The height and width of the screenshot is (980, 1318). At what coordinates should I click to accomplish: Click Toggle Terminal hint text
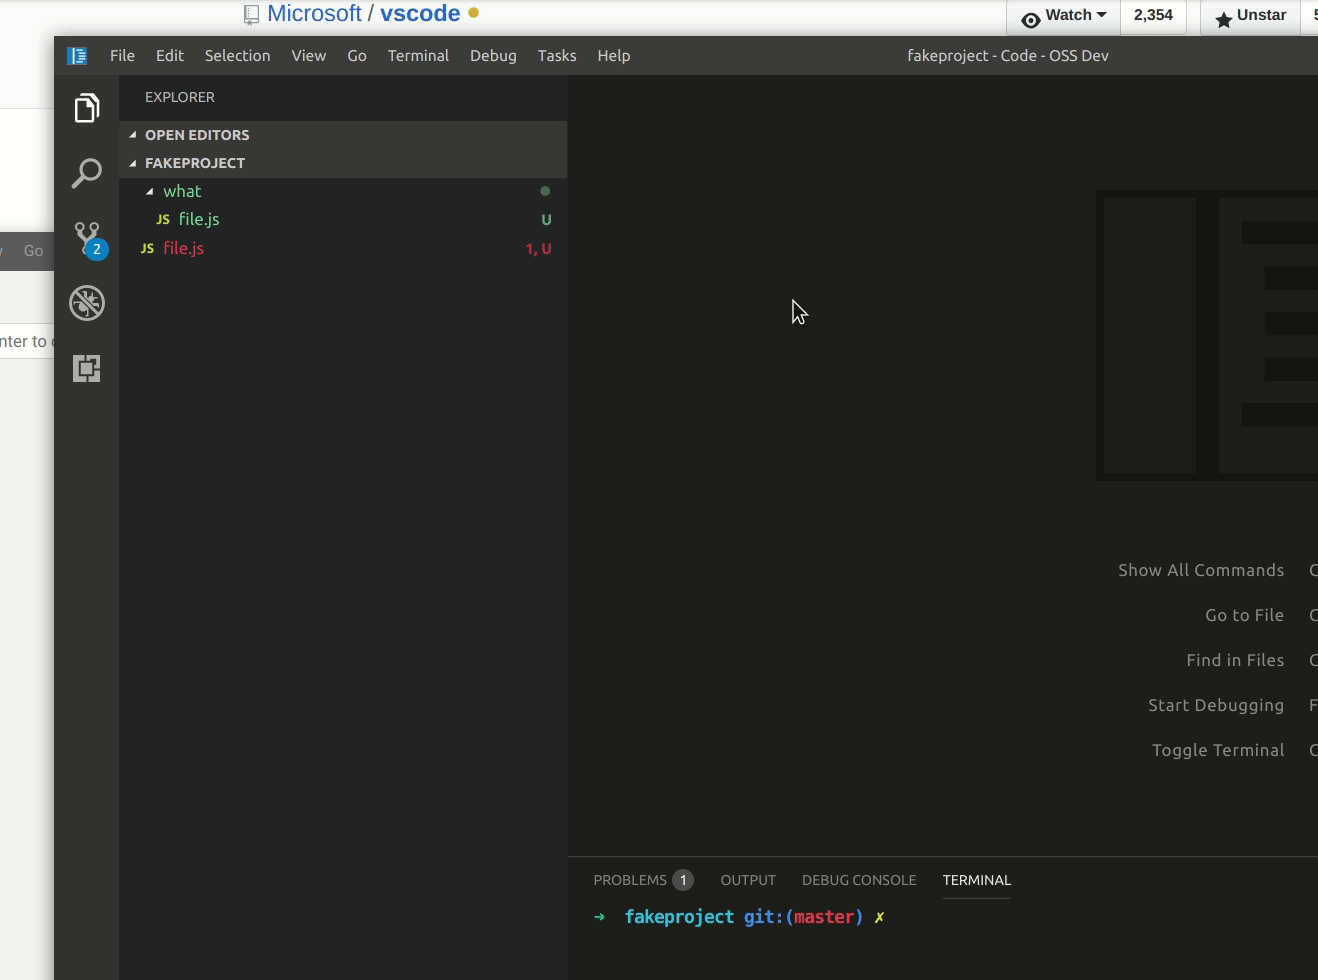click(x=1218, y=750)
